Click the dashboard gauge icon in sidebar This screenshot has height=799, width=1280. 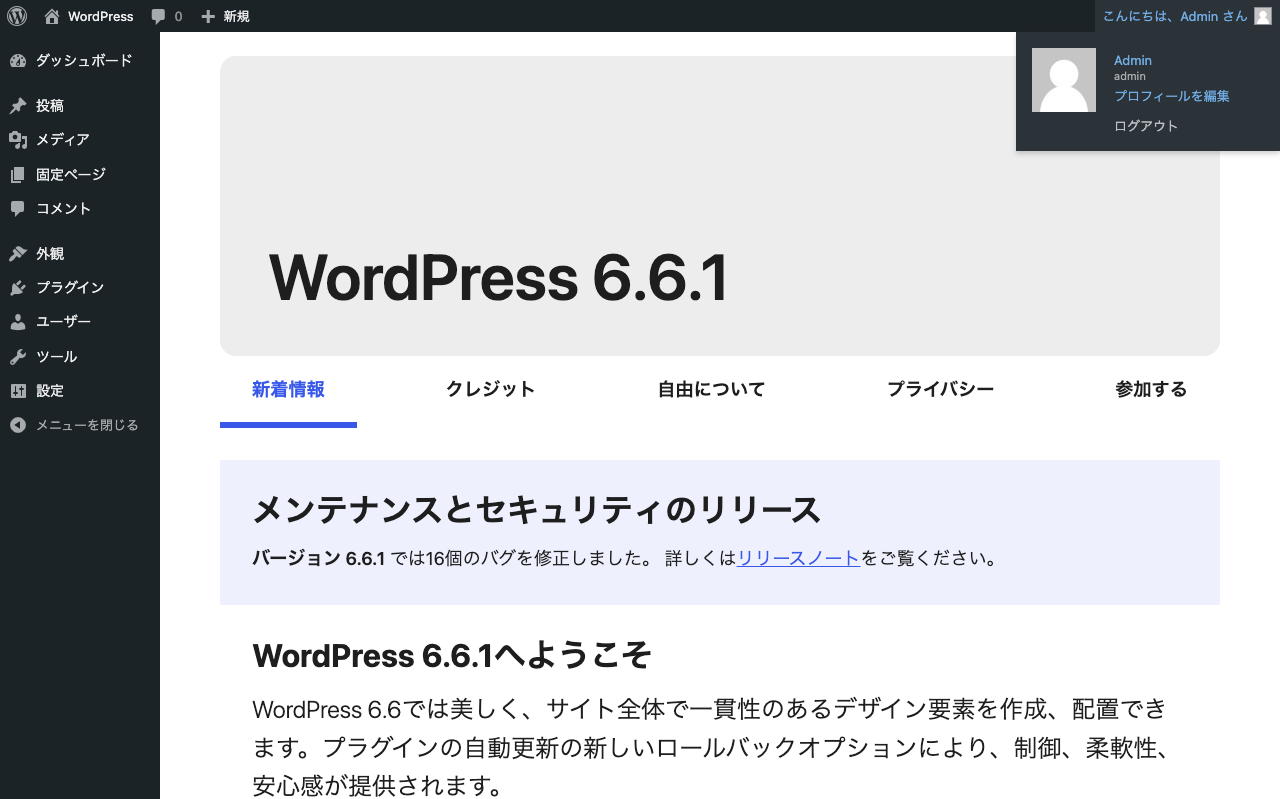[18, 61]
